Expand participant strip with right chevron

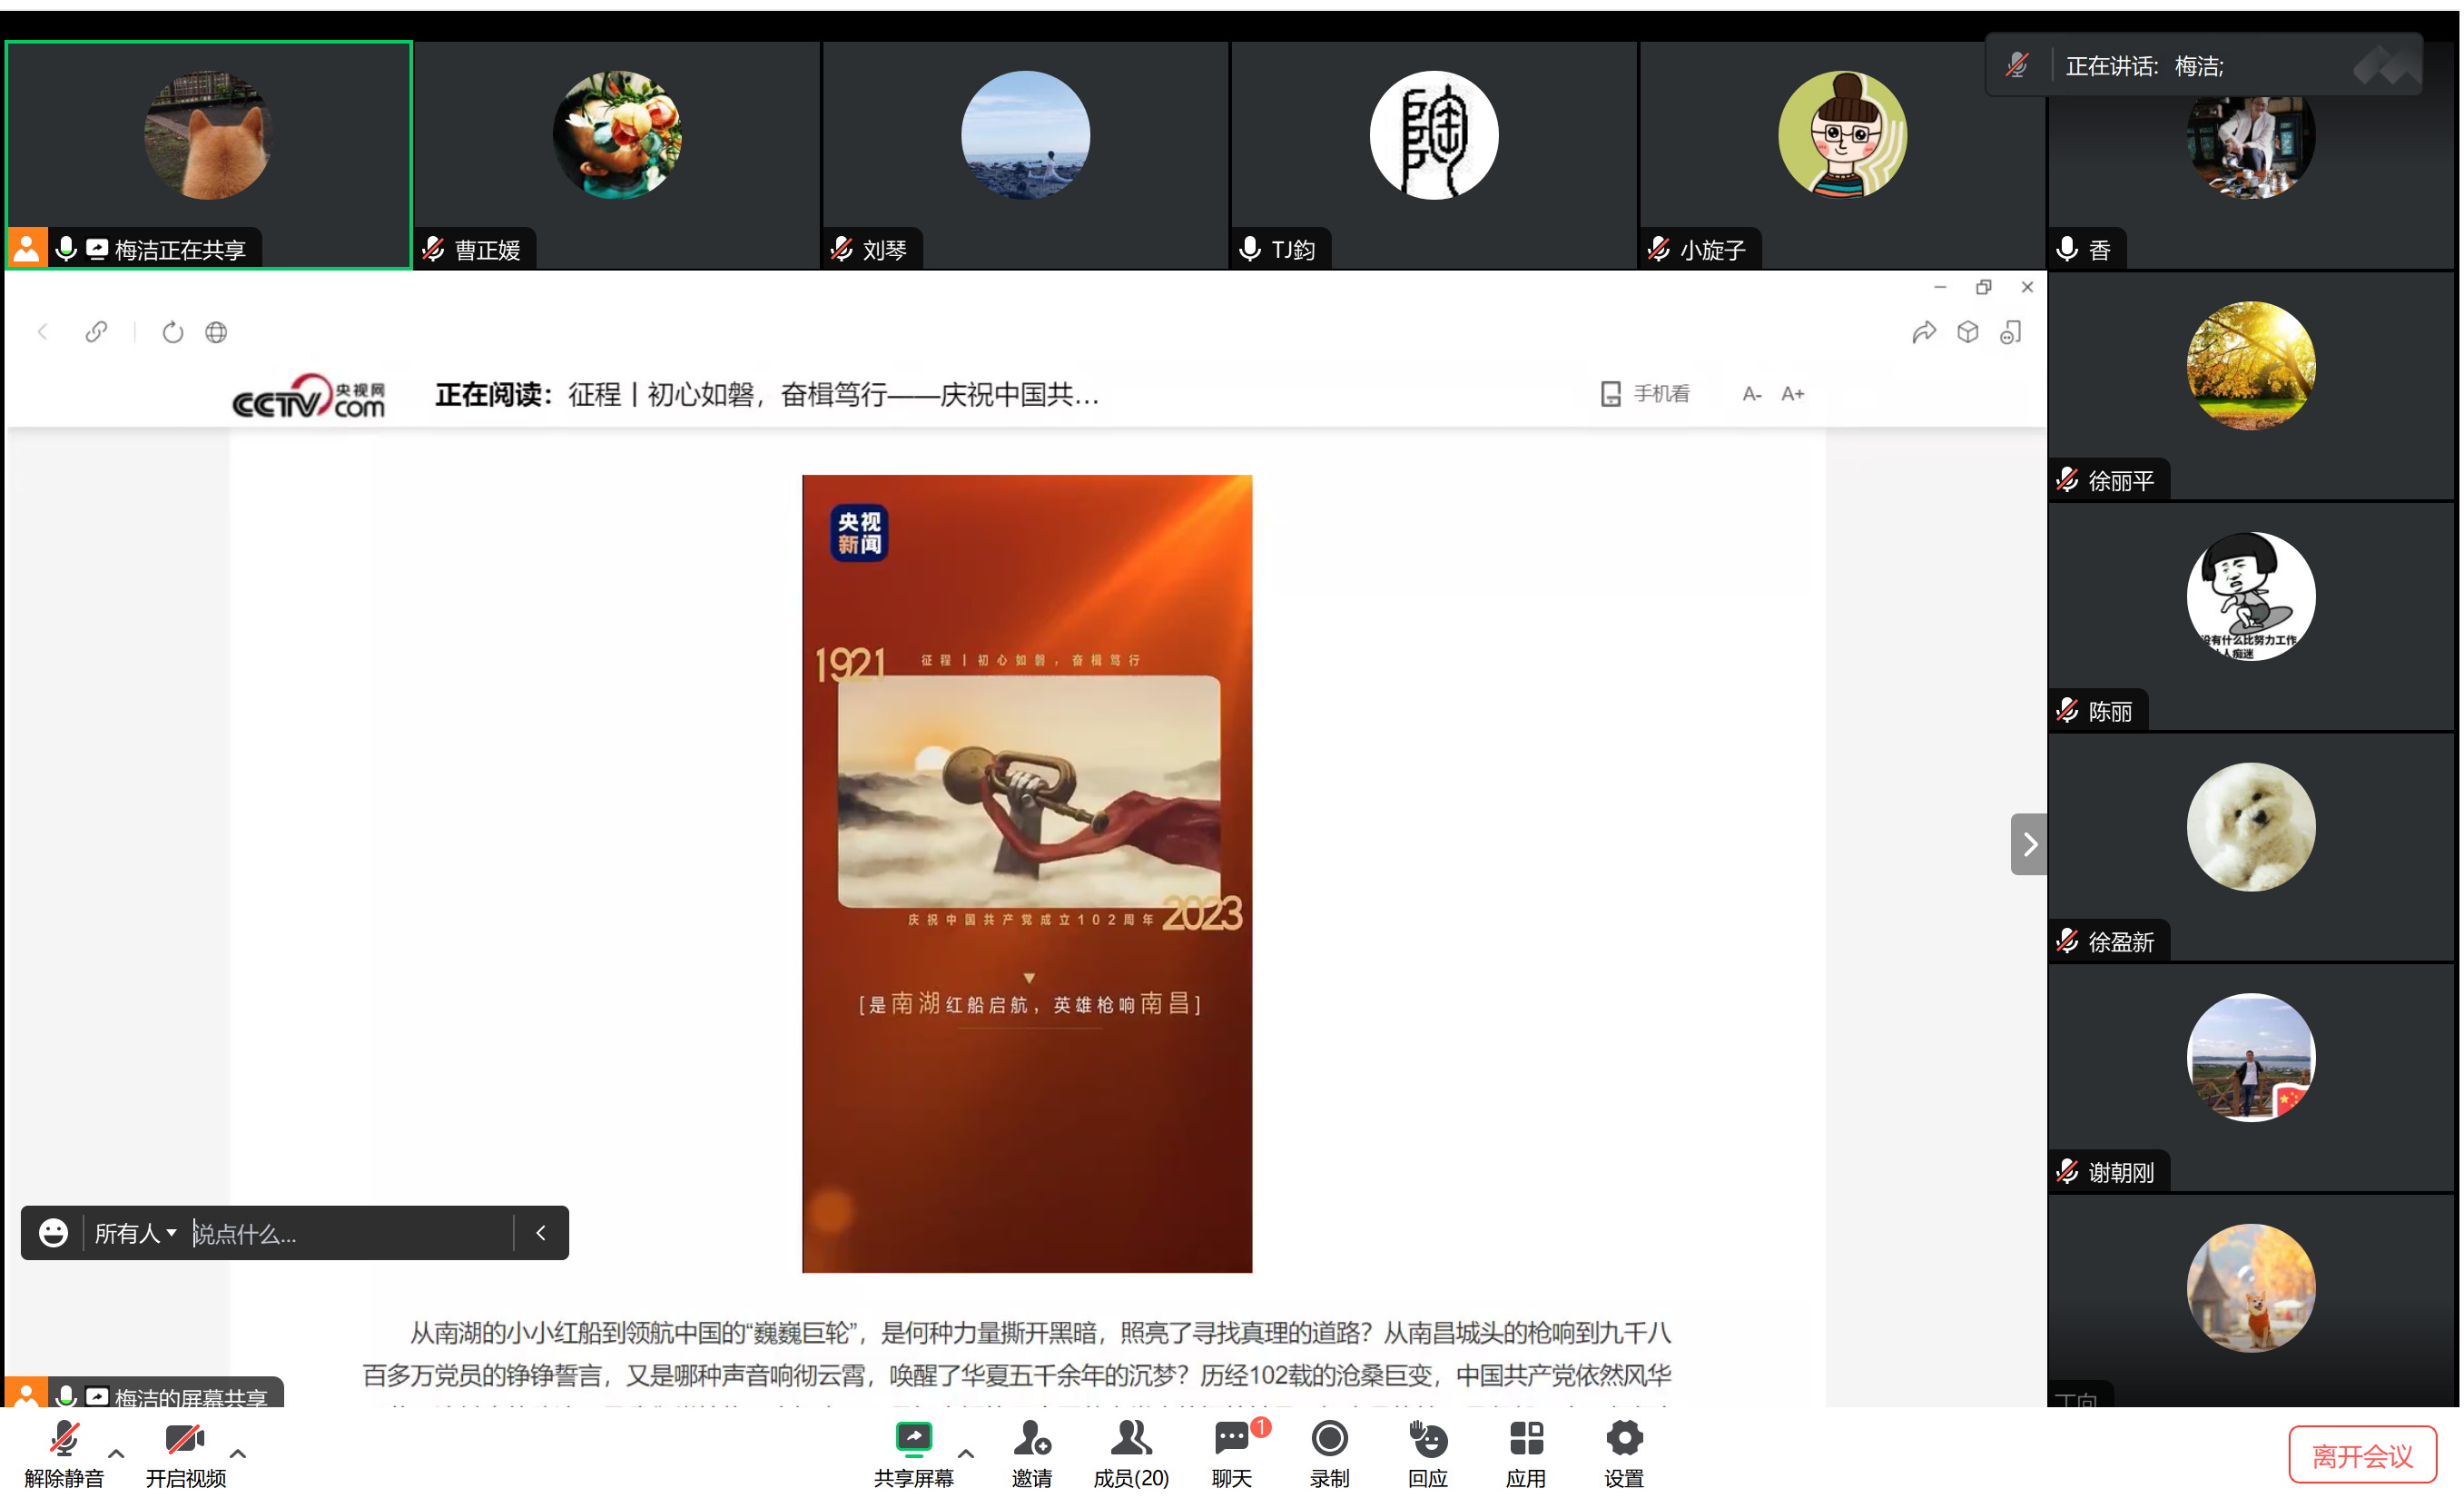pos(2029,844)
